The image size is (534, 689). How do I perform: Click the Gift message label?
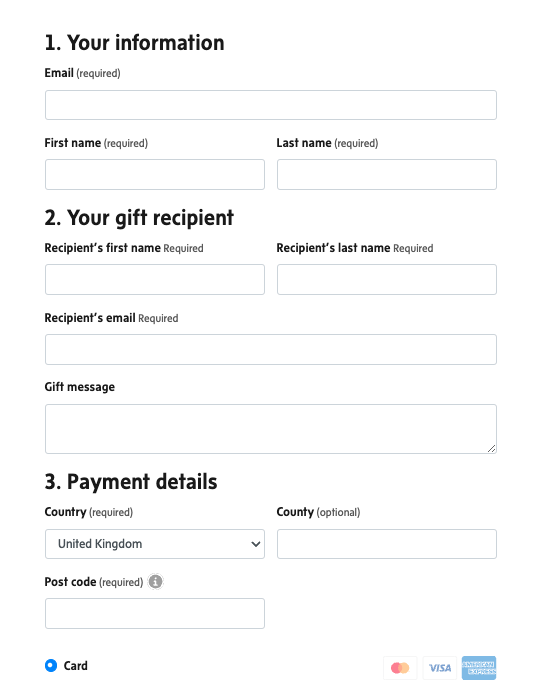80,387
